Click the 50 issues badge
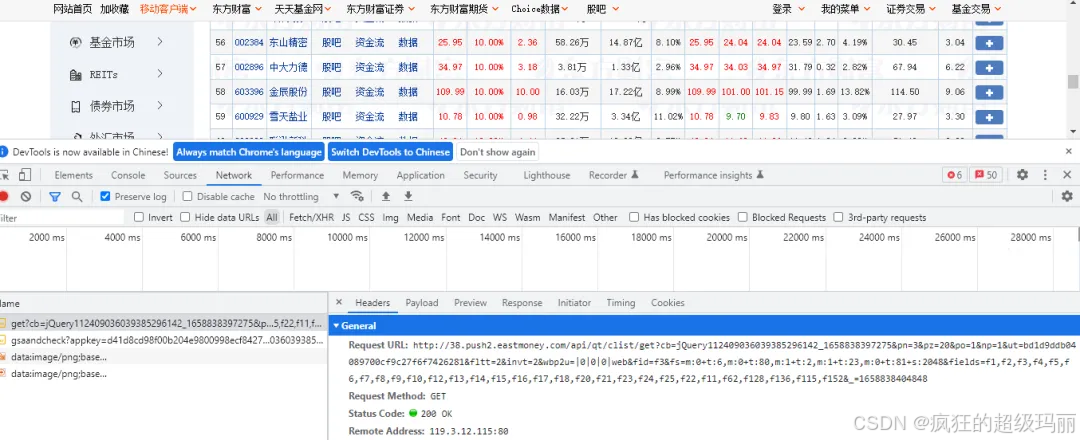Viewport: 1080px width, 440px height. [x=986, y=175]
